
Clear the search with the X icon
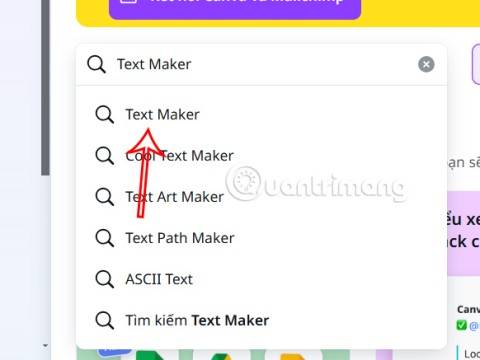click(x=426, y=64)
